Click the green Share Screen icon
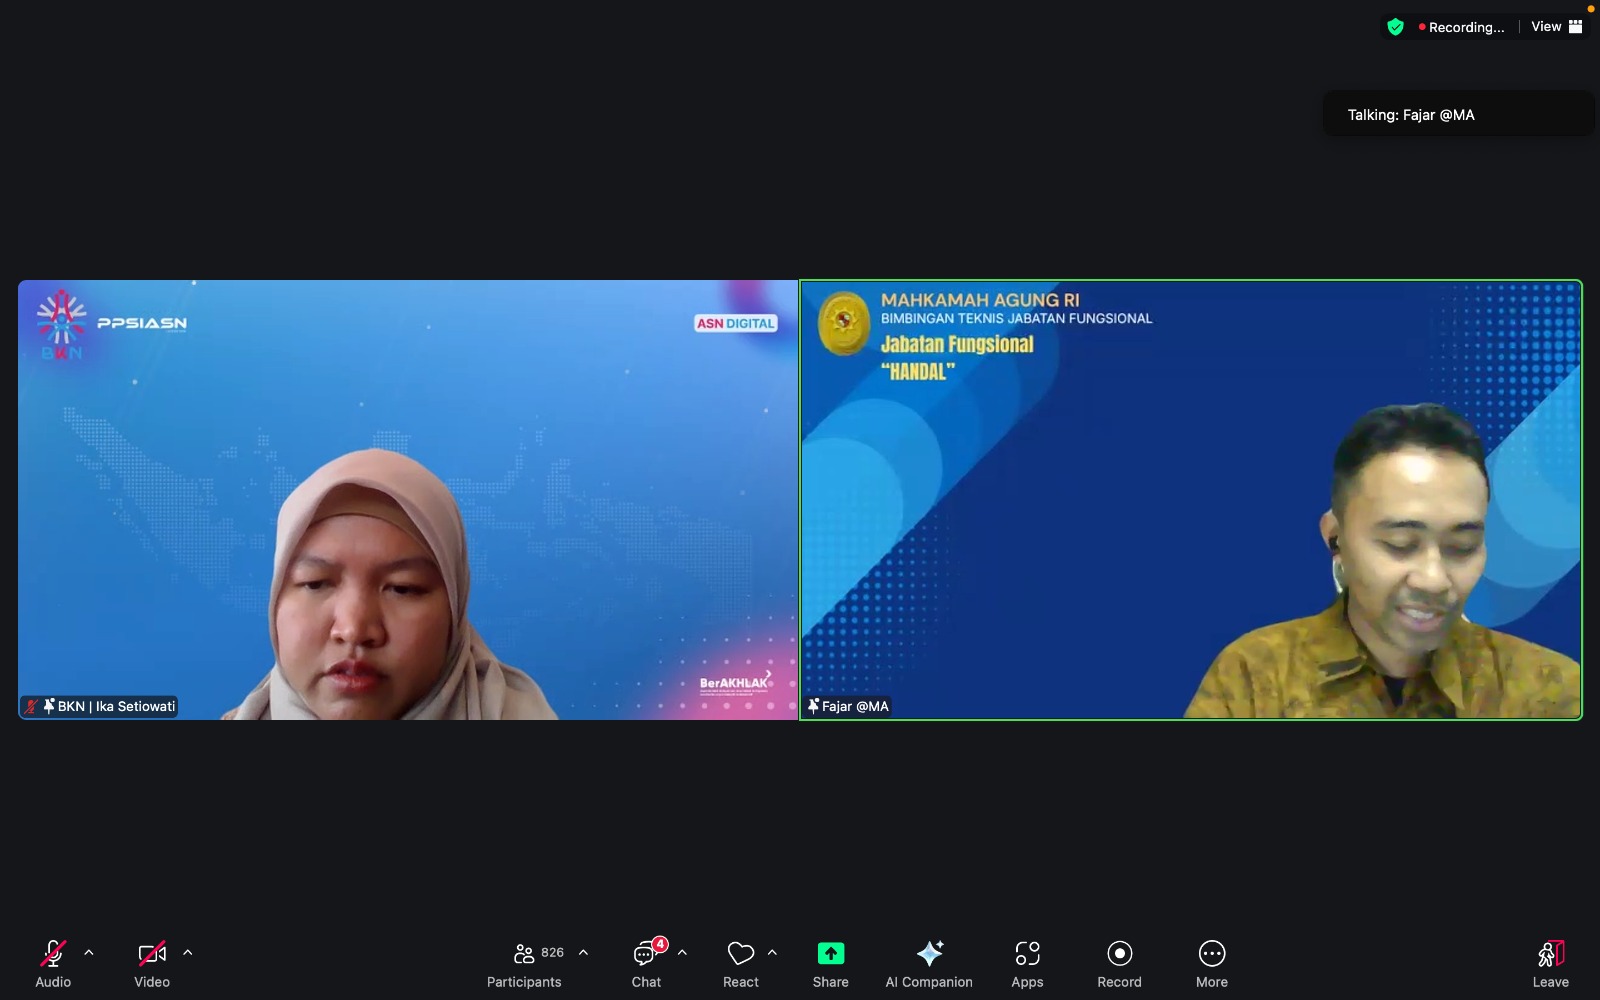Image resolution: width=1600 pixels, height=1000 pixels. pyautogui.click(x=830, y=953)
